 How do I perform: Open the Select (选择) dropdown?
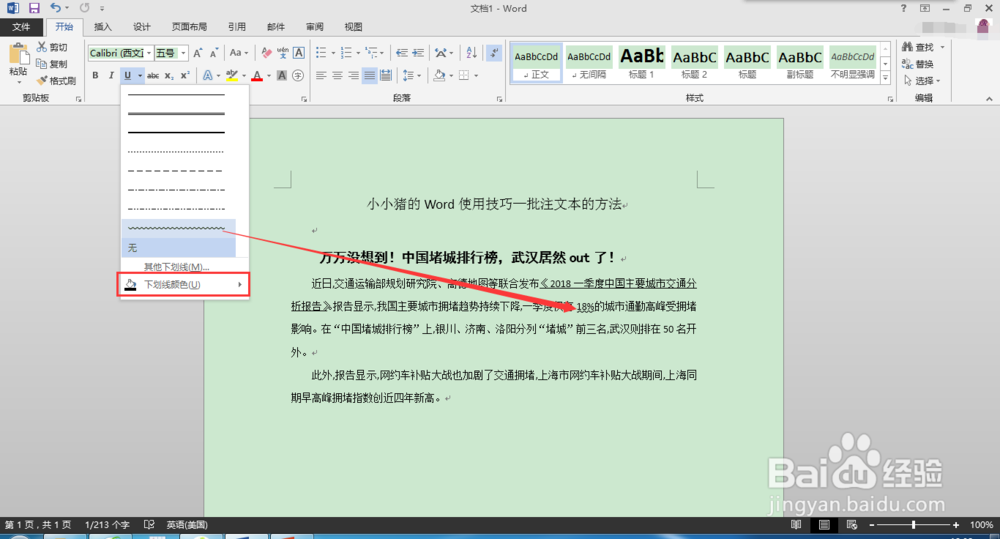[x=922, y=80]
